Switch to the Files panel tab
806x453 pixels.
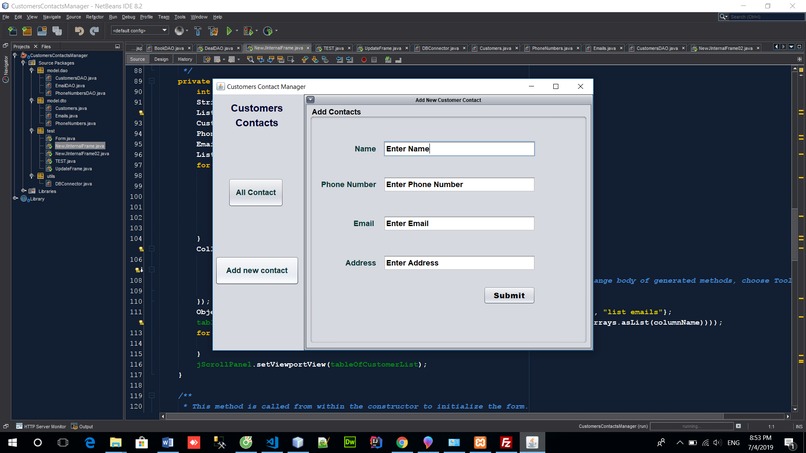click(46, 47)
